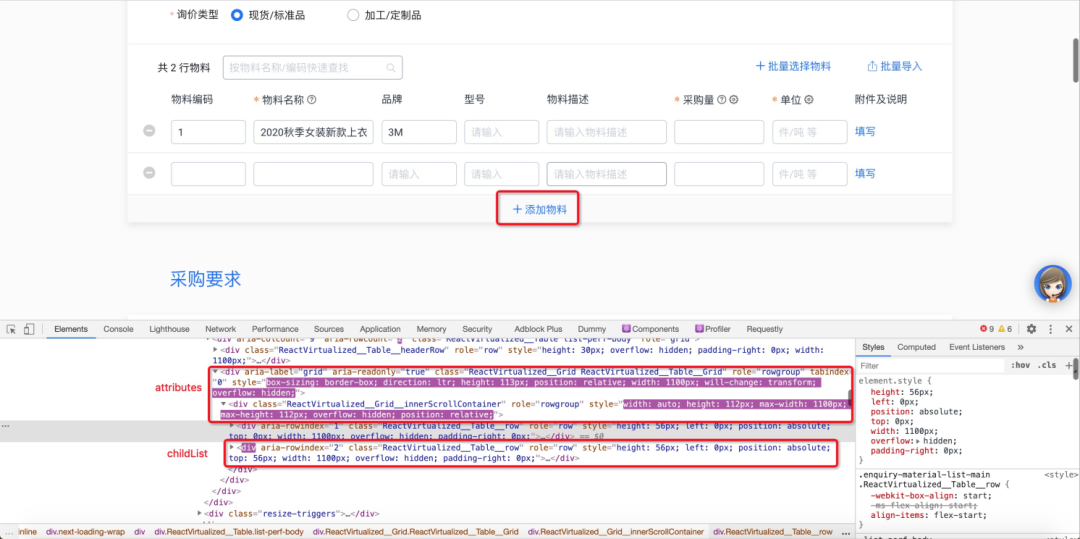This screenshot has width=1080, height=539.
Task: Select the 现货/标准品 radio option
Action: pyautogui.click(x=237, y=14)
